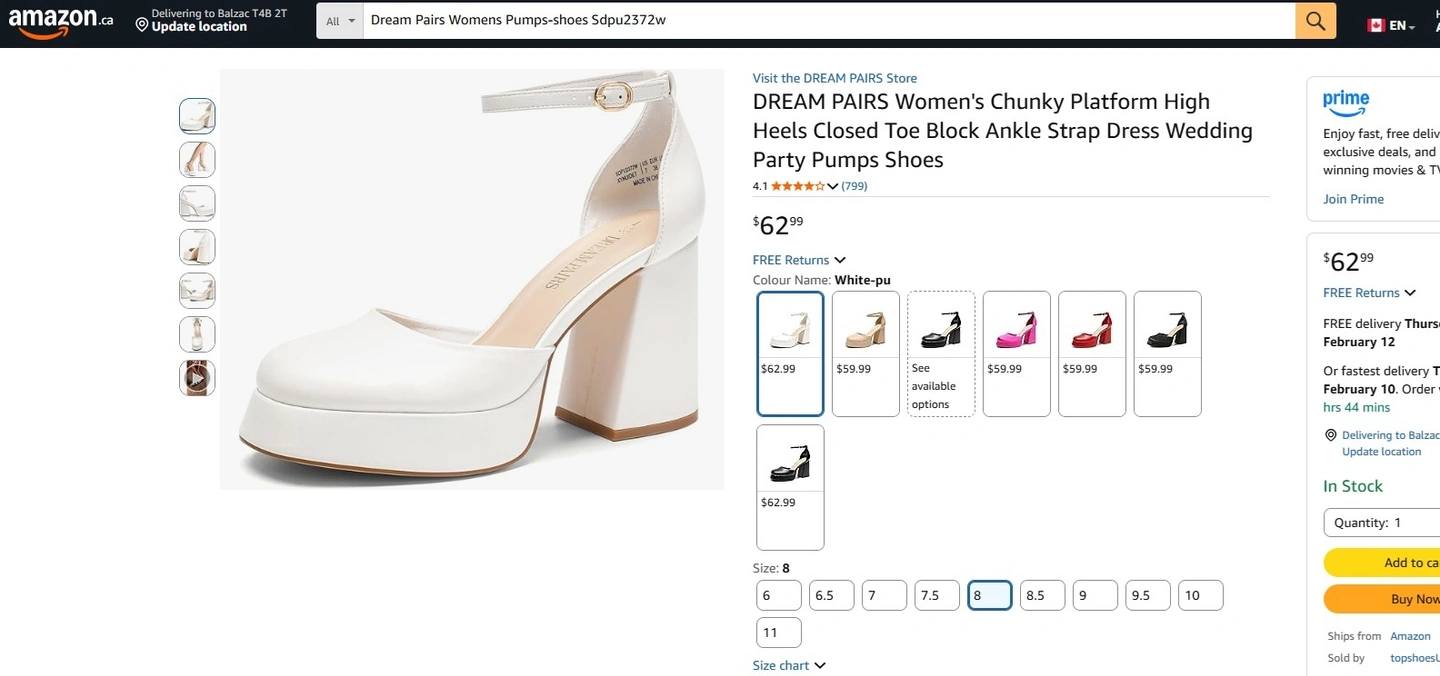The height and width of the screenshot is (676, 1440).
Task: Select the second product image thumbnail
Action: click(x=197, y=160)
